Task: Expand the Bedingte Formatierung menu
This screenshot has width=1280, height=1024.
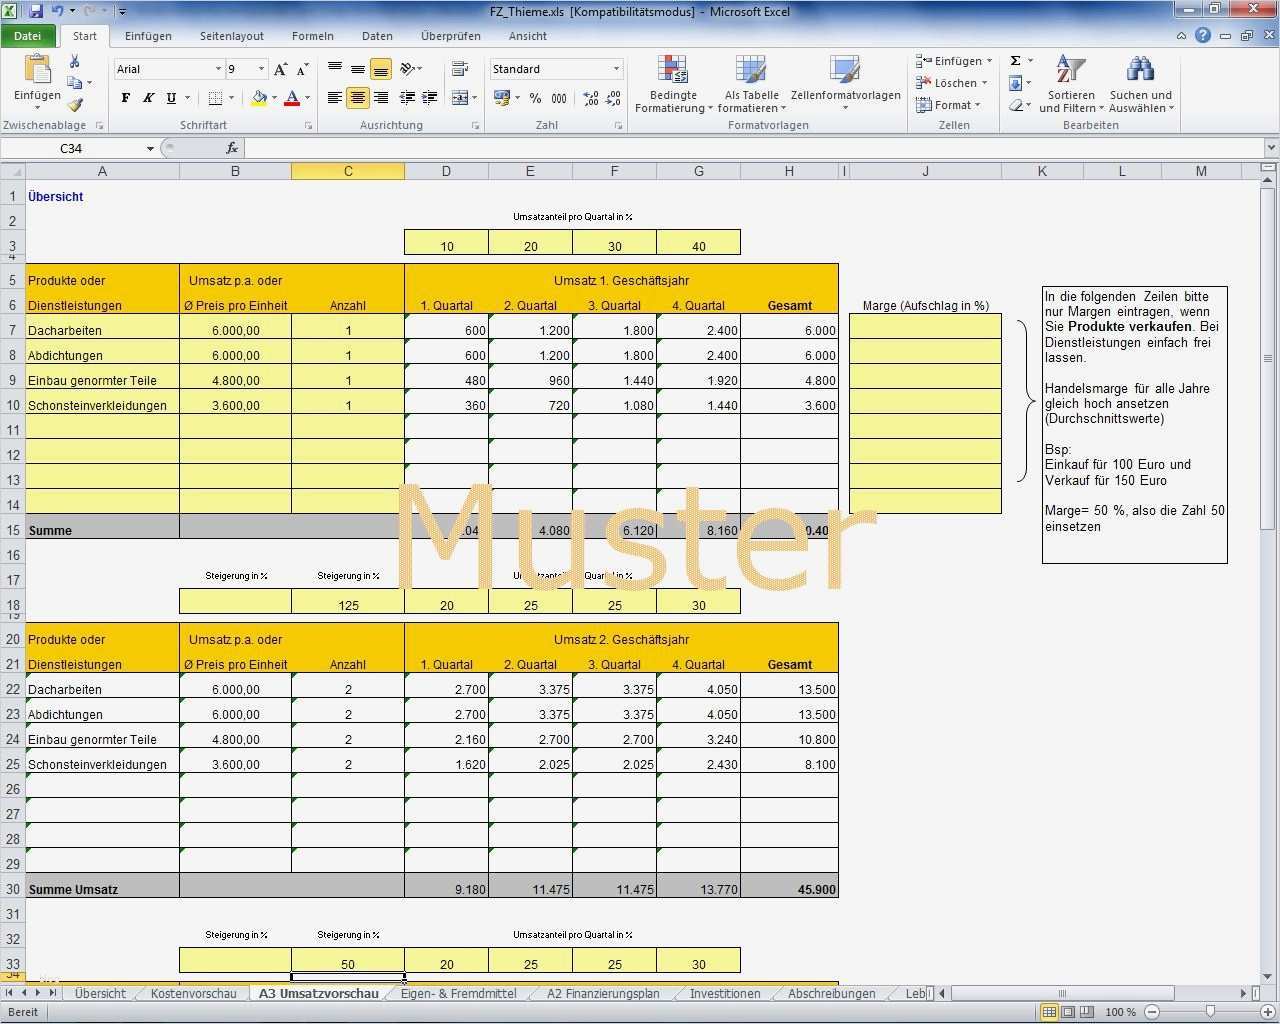Action: (673, 84)
